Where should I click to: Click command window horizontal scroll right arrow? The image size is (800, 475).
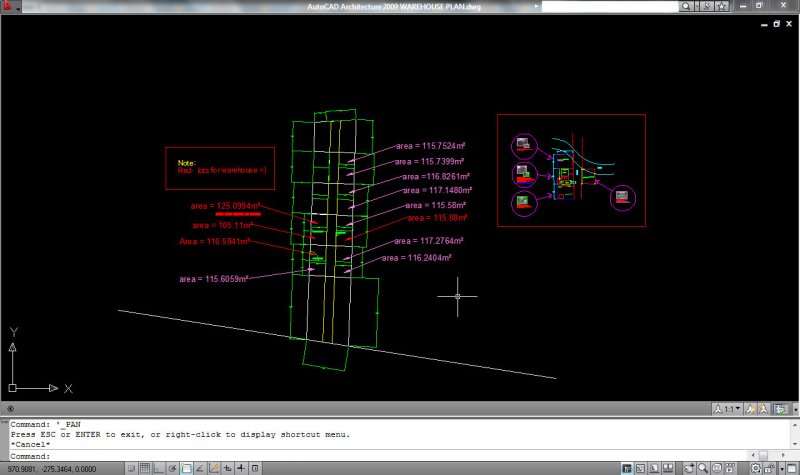coord(783,455)
